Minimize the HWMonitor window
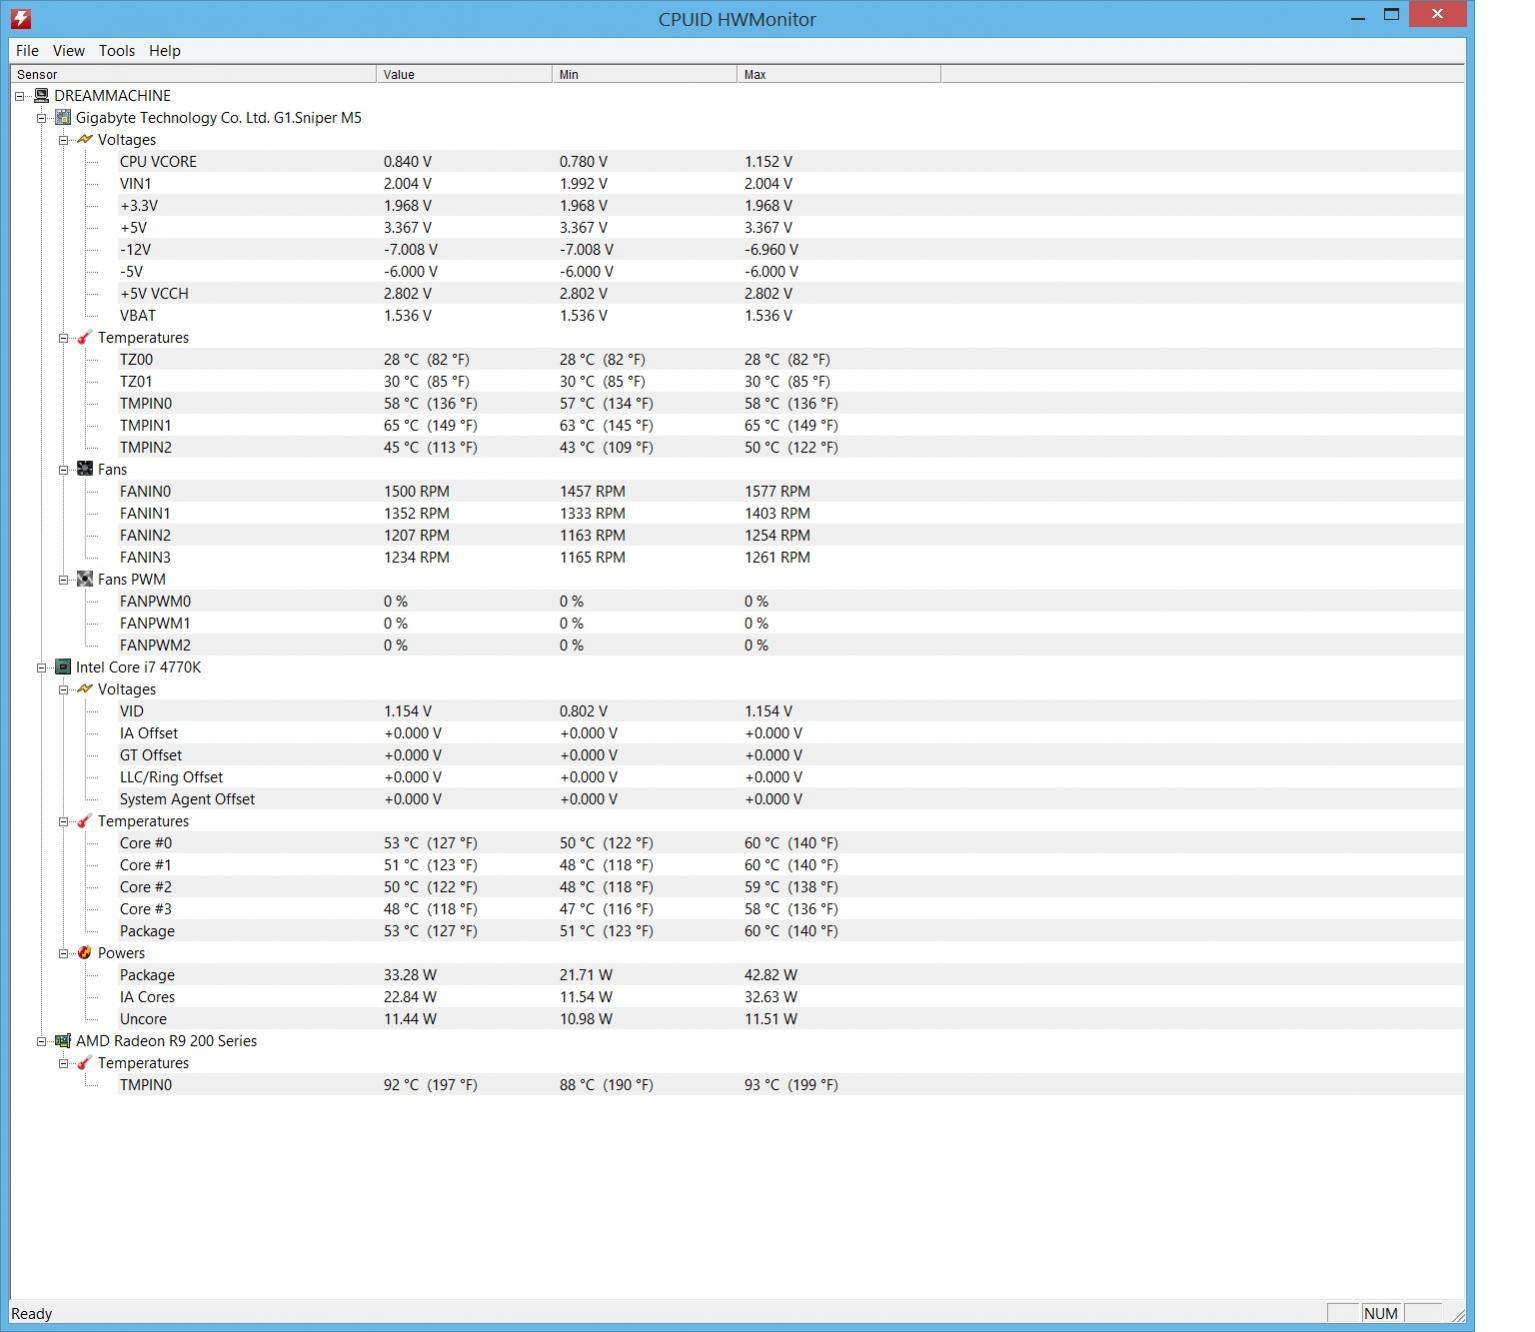1535x1332 pixels. click(x=1358, y=17)
